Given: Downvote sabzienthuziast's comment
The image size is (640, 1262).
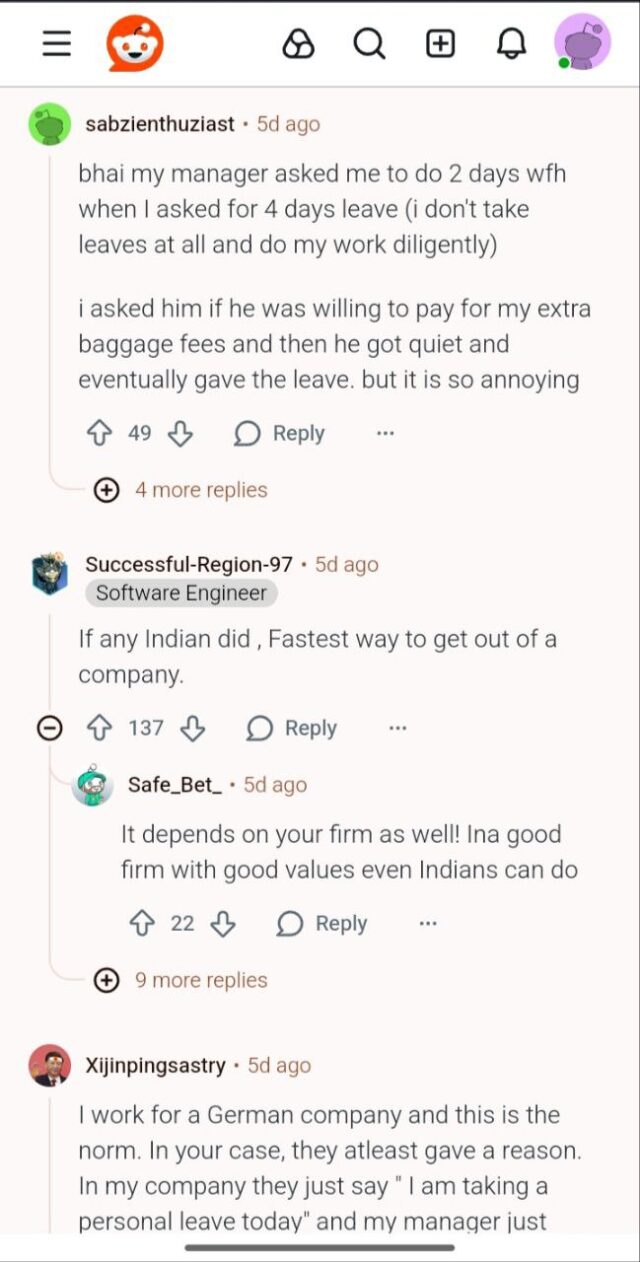Looking at the screenshot, I should (x=178, y=433).
